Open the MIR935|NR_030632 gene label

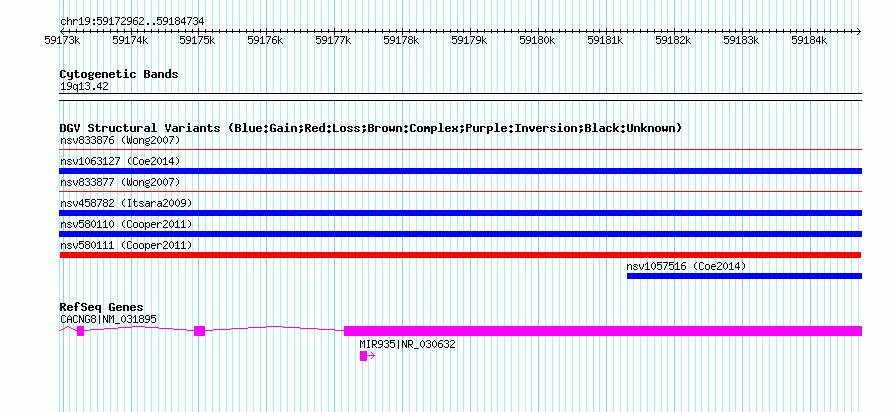click(408, 344)
